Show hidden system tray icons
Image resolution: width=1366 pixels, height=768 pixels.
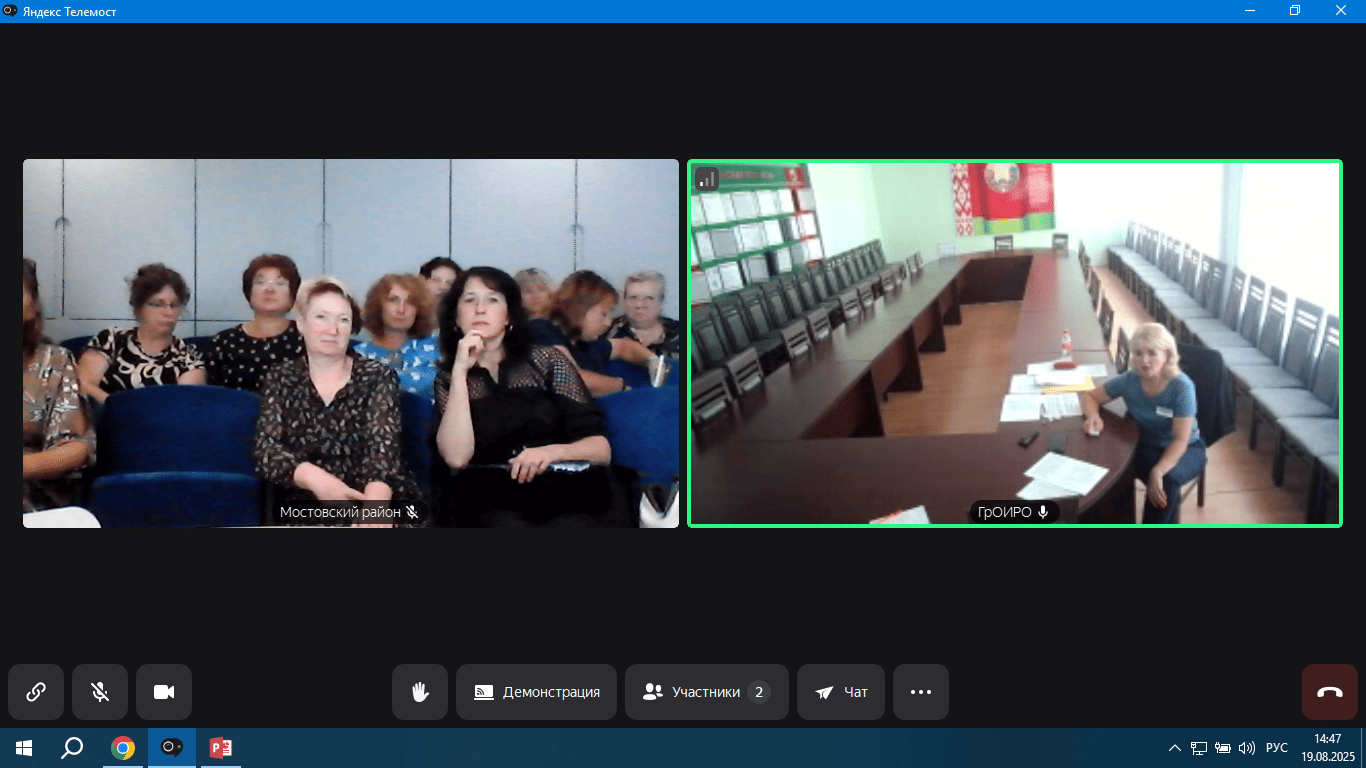coord(1174,748)
